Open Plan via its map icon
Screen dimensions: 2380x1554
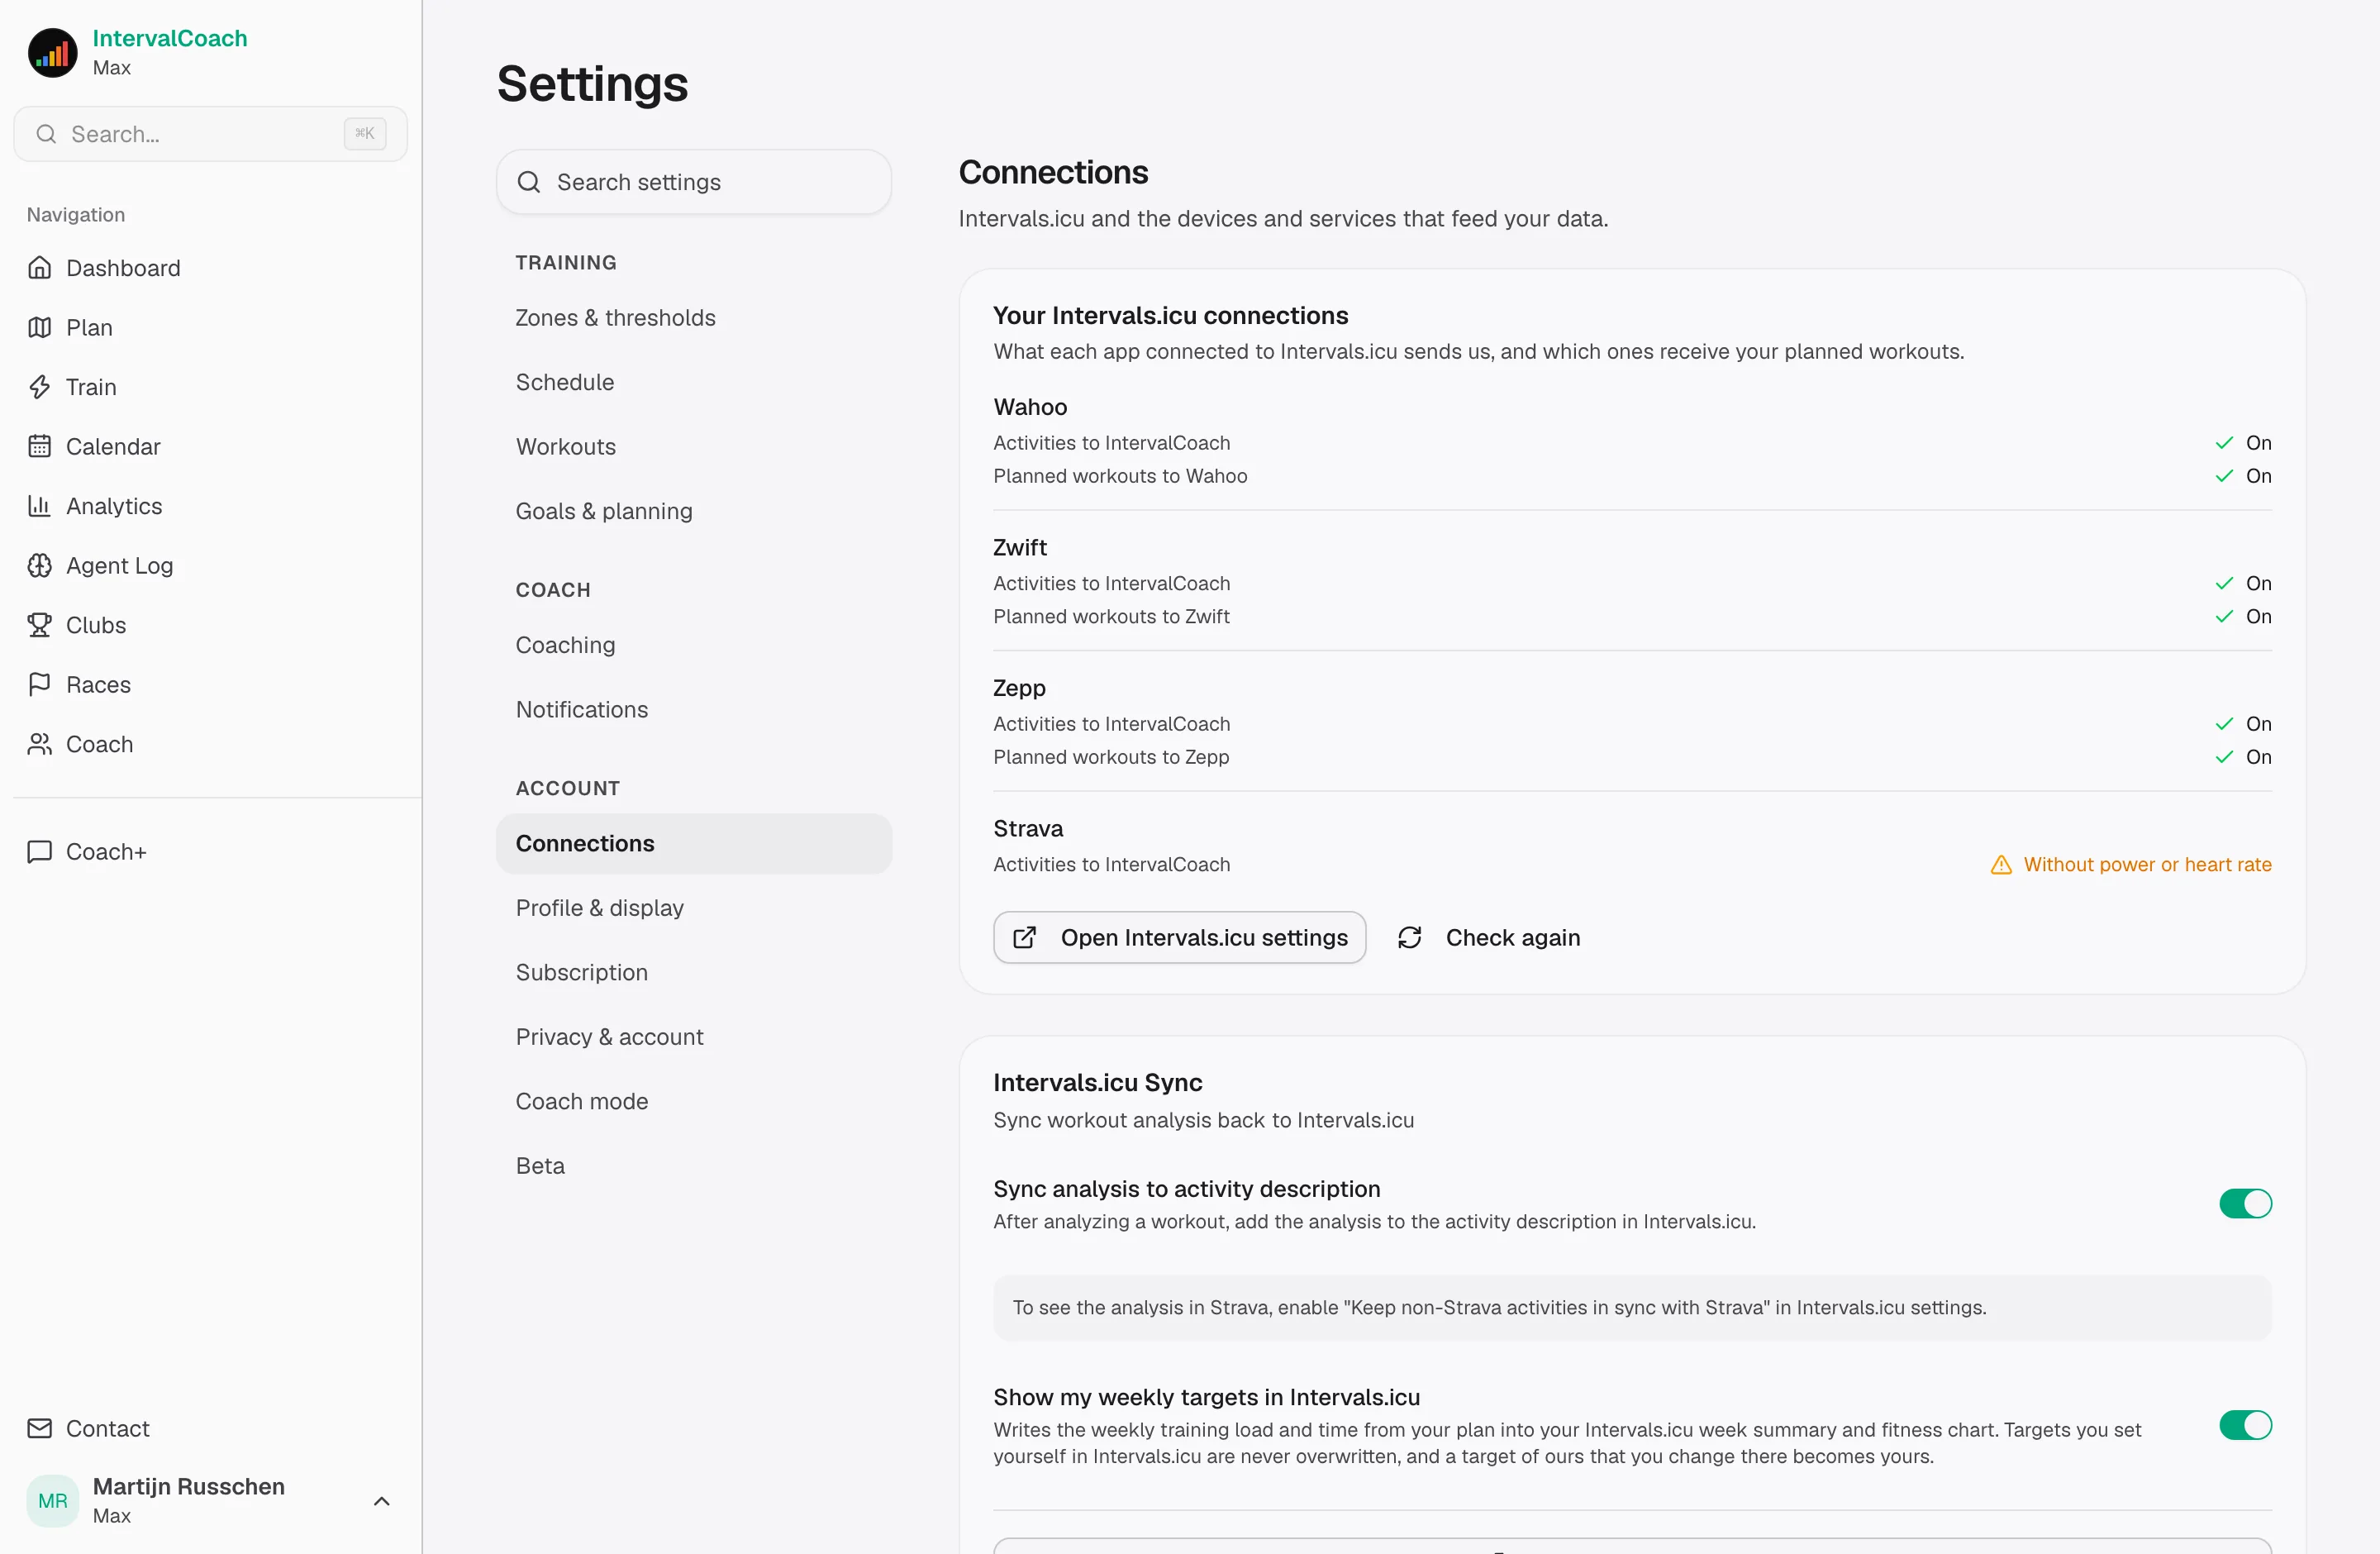point(39,327)
